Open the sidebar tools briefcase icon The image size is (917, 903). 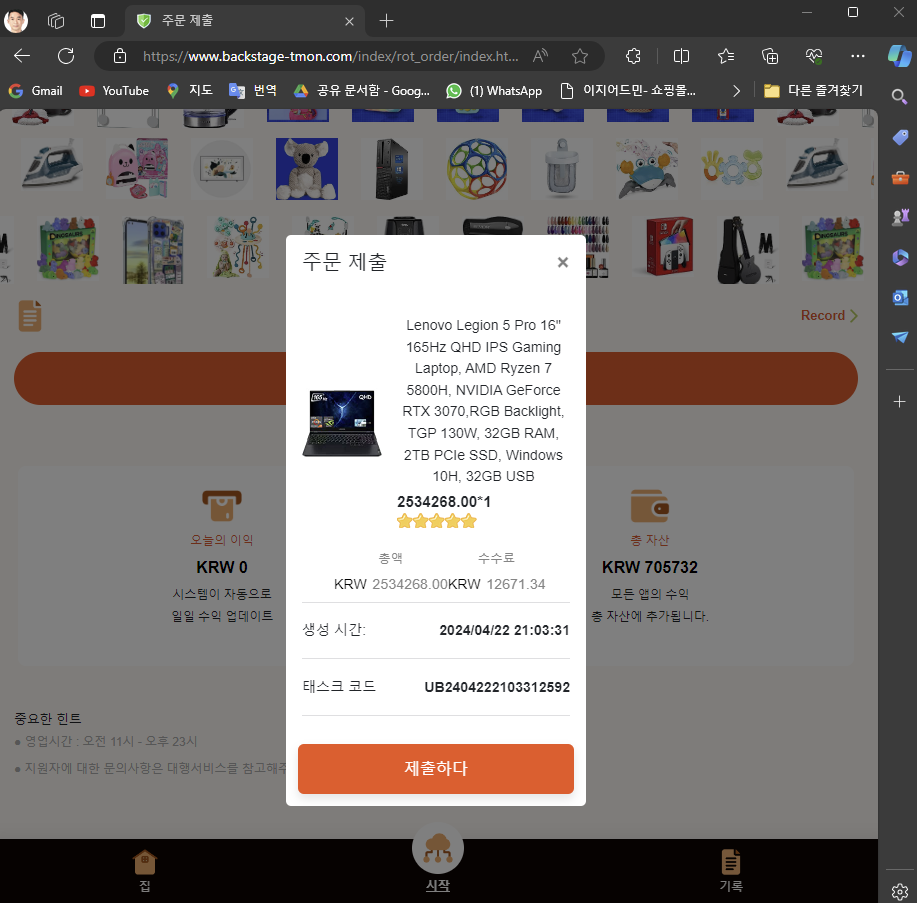click(x=900, y=177)
